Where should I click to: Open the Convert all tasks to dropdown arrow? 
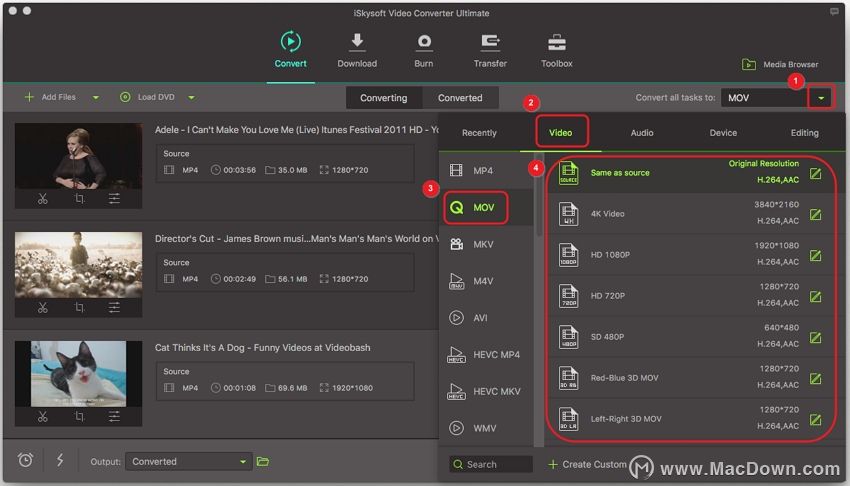[821, 98]
